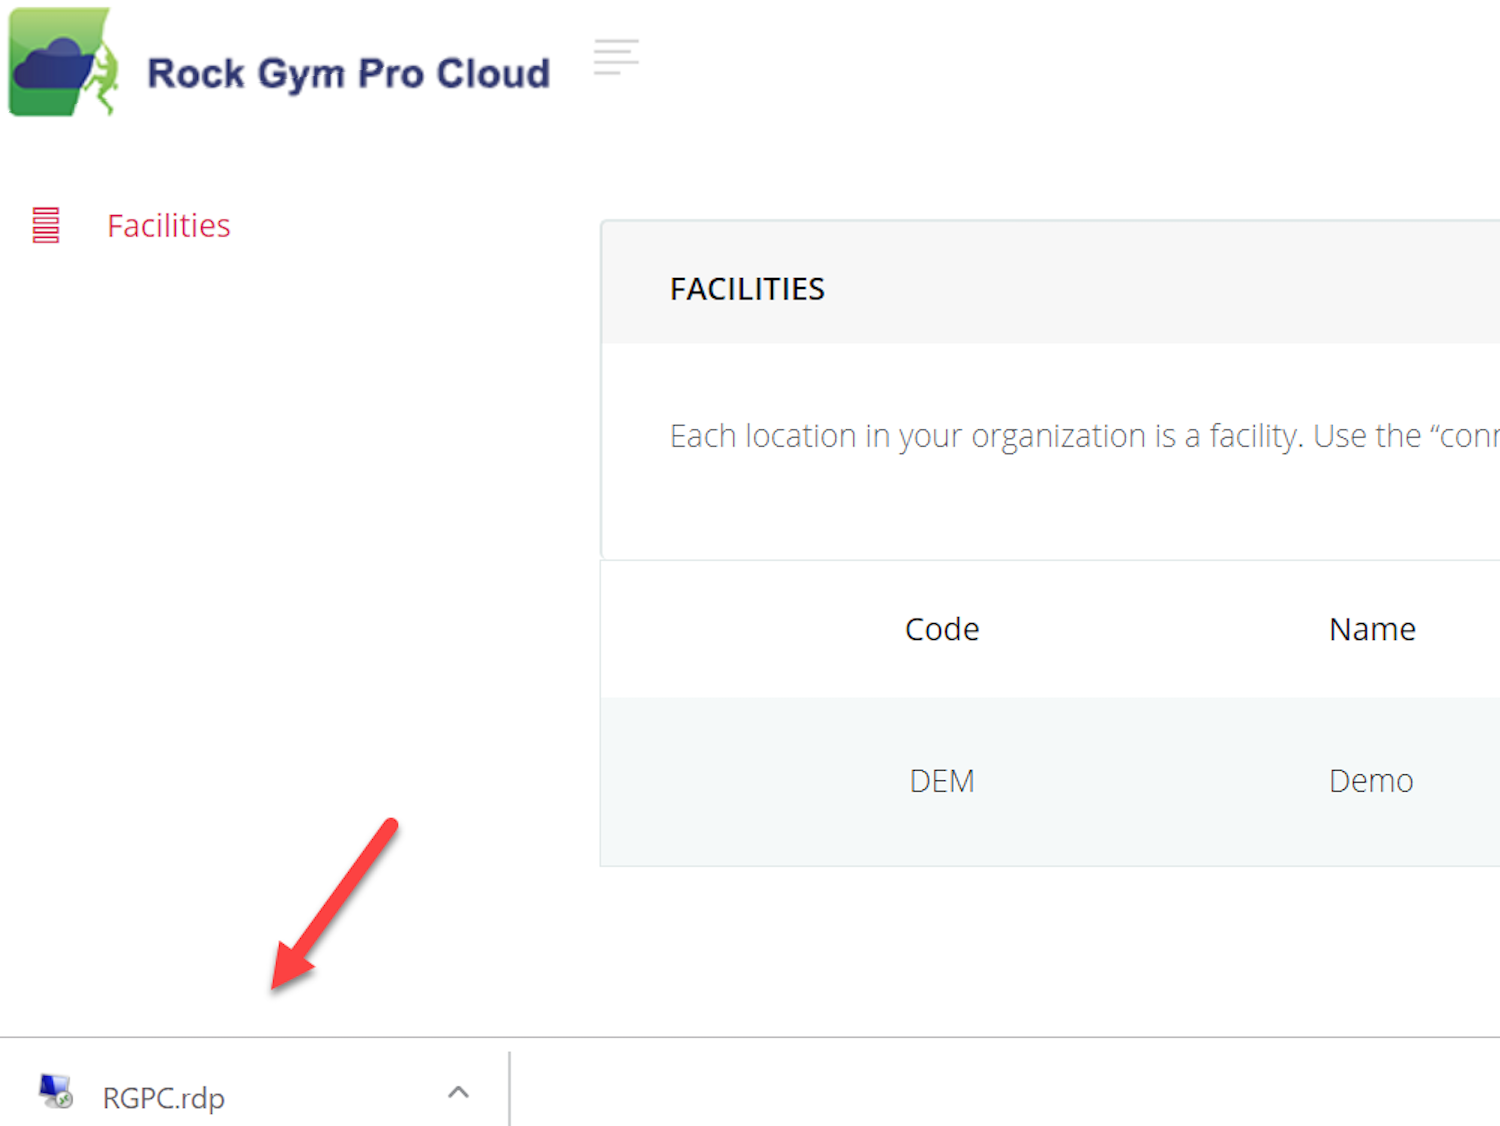Click the Rock Gym Pro Cloud title

(x=348, y=73)
